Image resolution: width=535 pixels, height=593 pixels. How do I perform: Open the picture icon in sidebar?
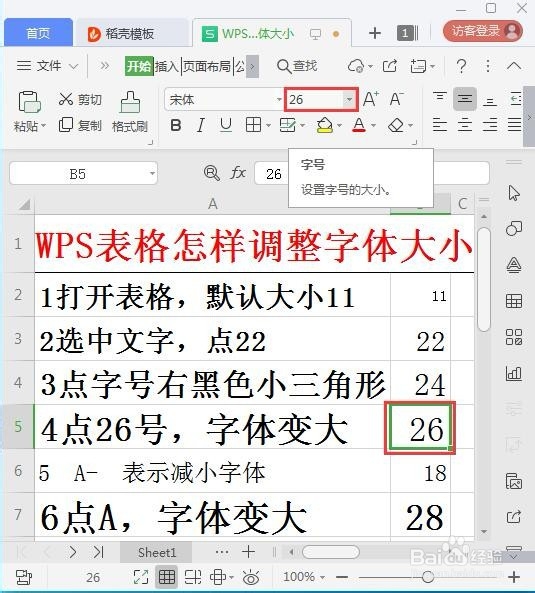(x=514, y=481)
